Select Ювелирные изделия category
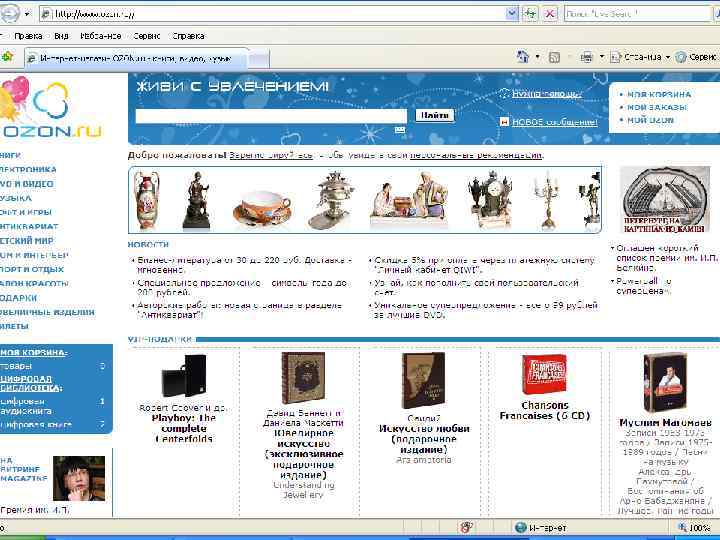The width and height of the screenshot is (720, 540). 47,312
